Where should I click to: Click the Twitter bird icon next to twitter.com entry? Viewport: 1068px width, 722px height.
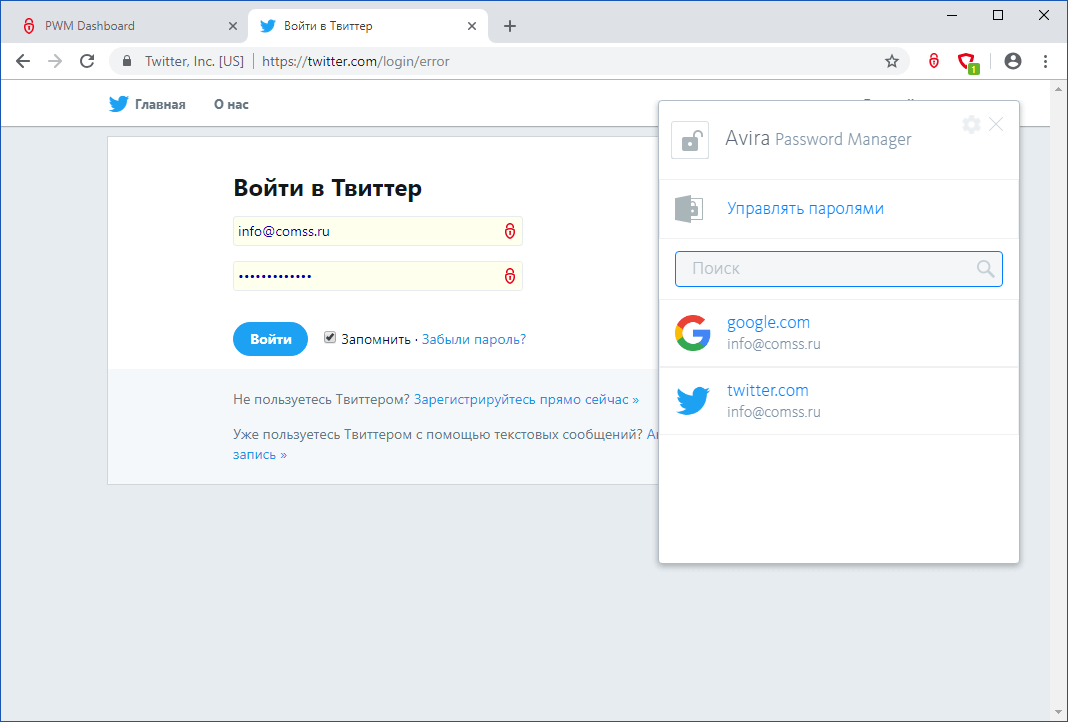click(x=692, y=400)
